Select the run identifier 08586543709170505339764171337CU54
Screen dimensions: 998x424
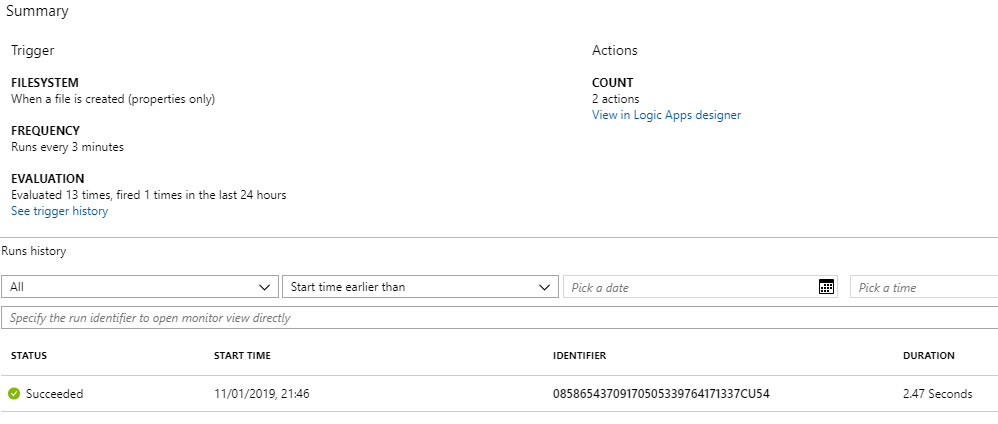[661, 394]
